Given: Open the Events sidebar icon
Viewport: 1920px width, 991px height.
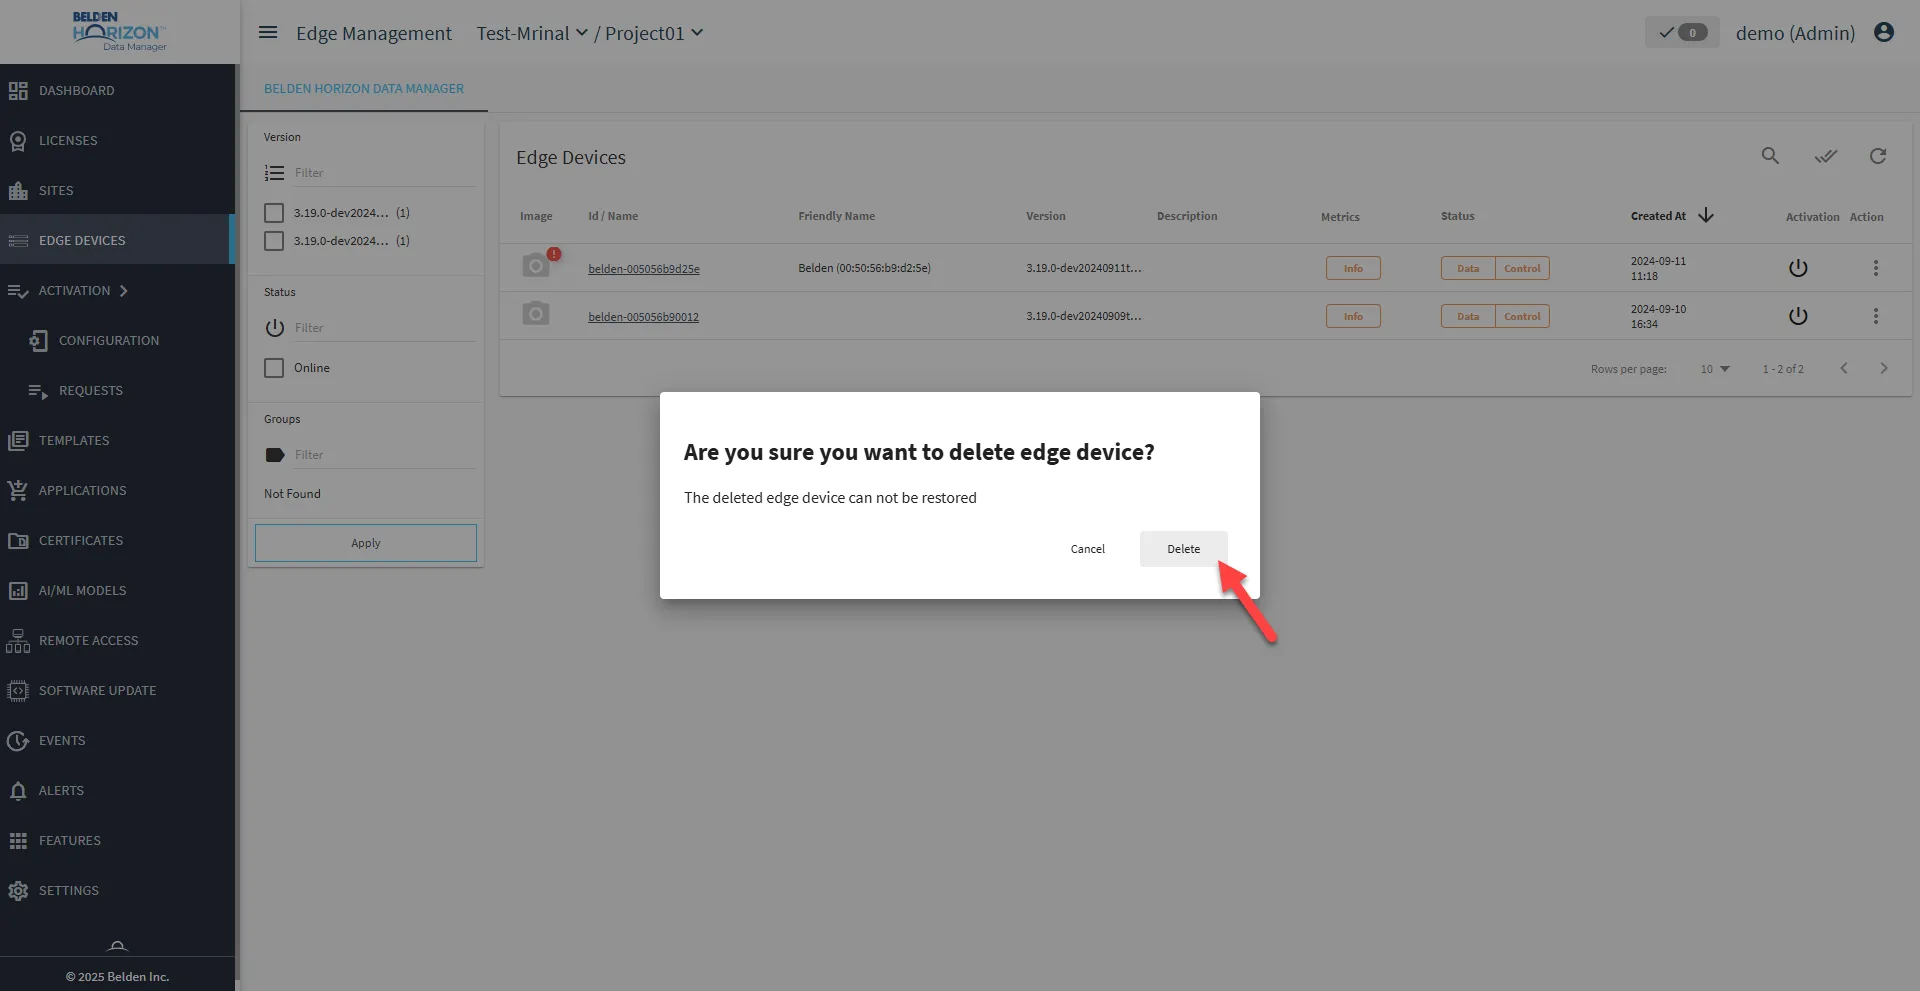Looking at the screenshot, I should (18, 741).
